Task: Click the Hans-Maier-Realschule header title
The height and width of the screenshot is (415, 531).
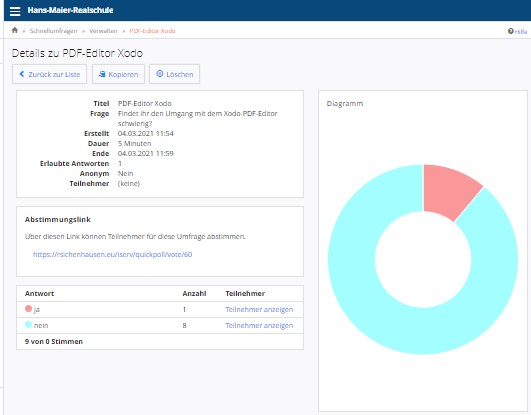Action: click(x=70, y=10)
